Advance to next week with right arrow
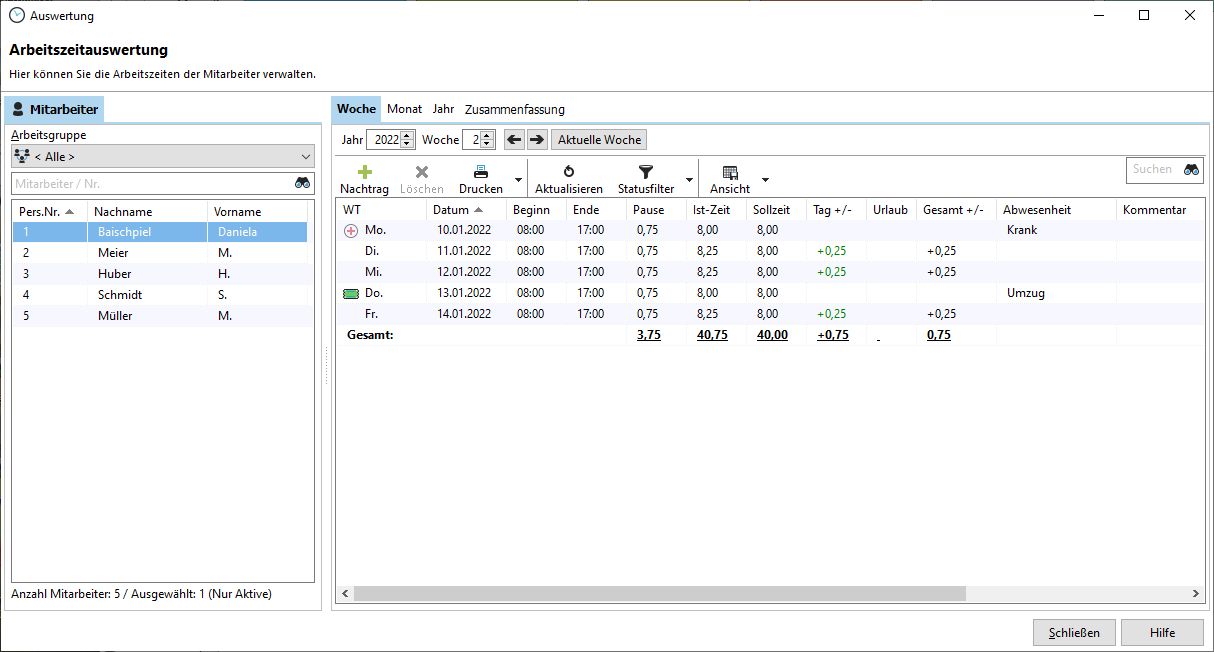The image size is (1214, 652). [x=537, y=140]
